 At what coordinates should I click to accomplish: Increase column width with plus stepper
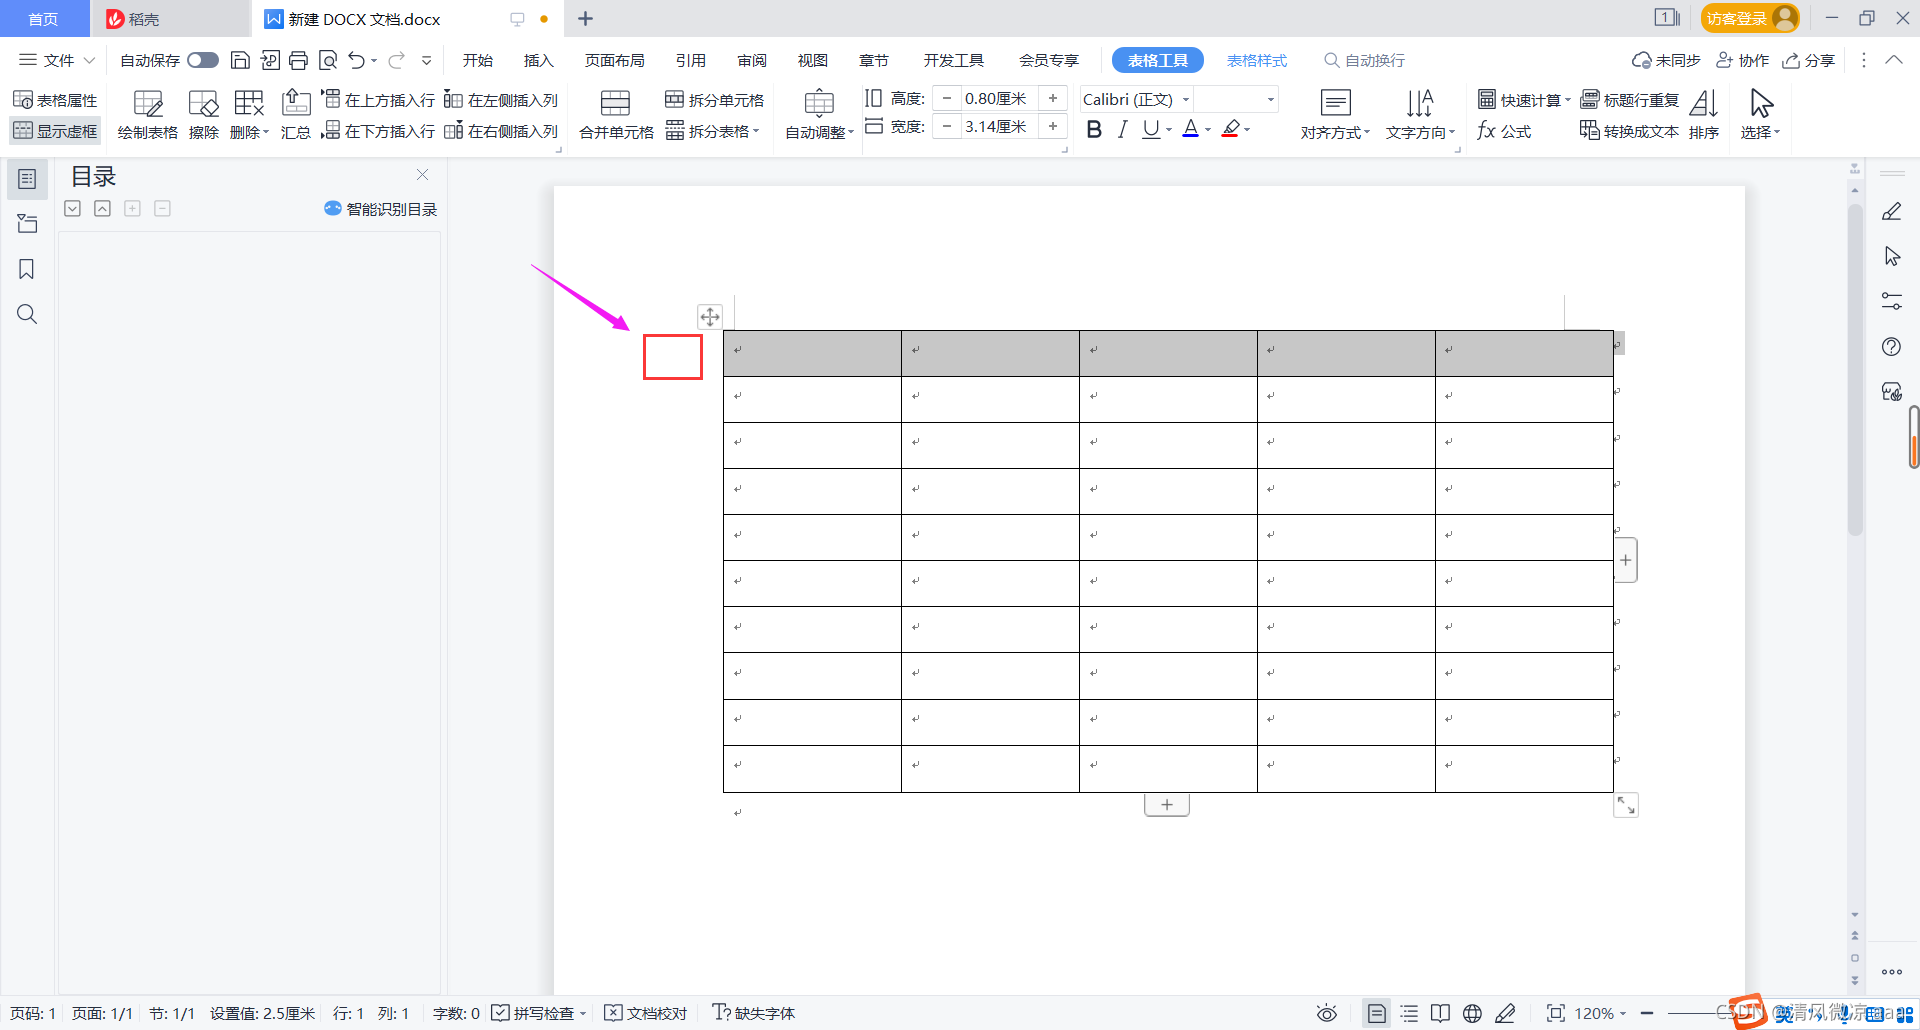pos(1053,126)
